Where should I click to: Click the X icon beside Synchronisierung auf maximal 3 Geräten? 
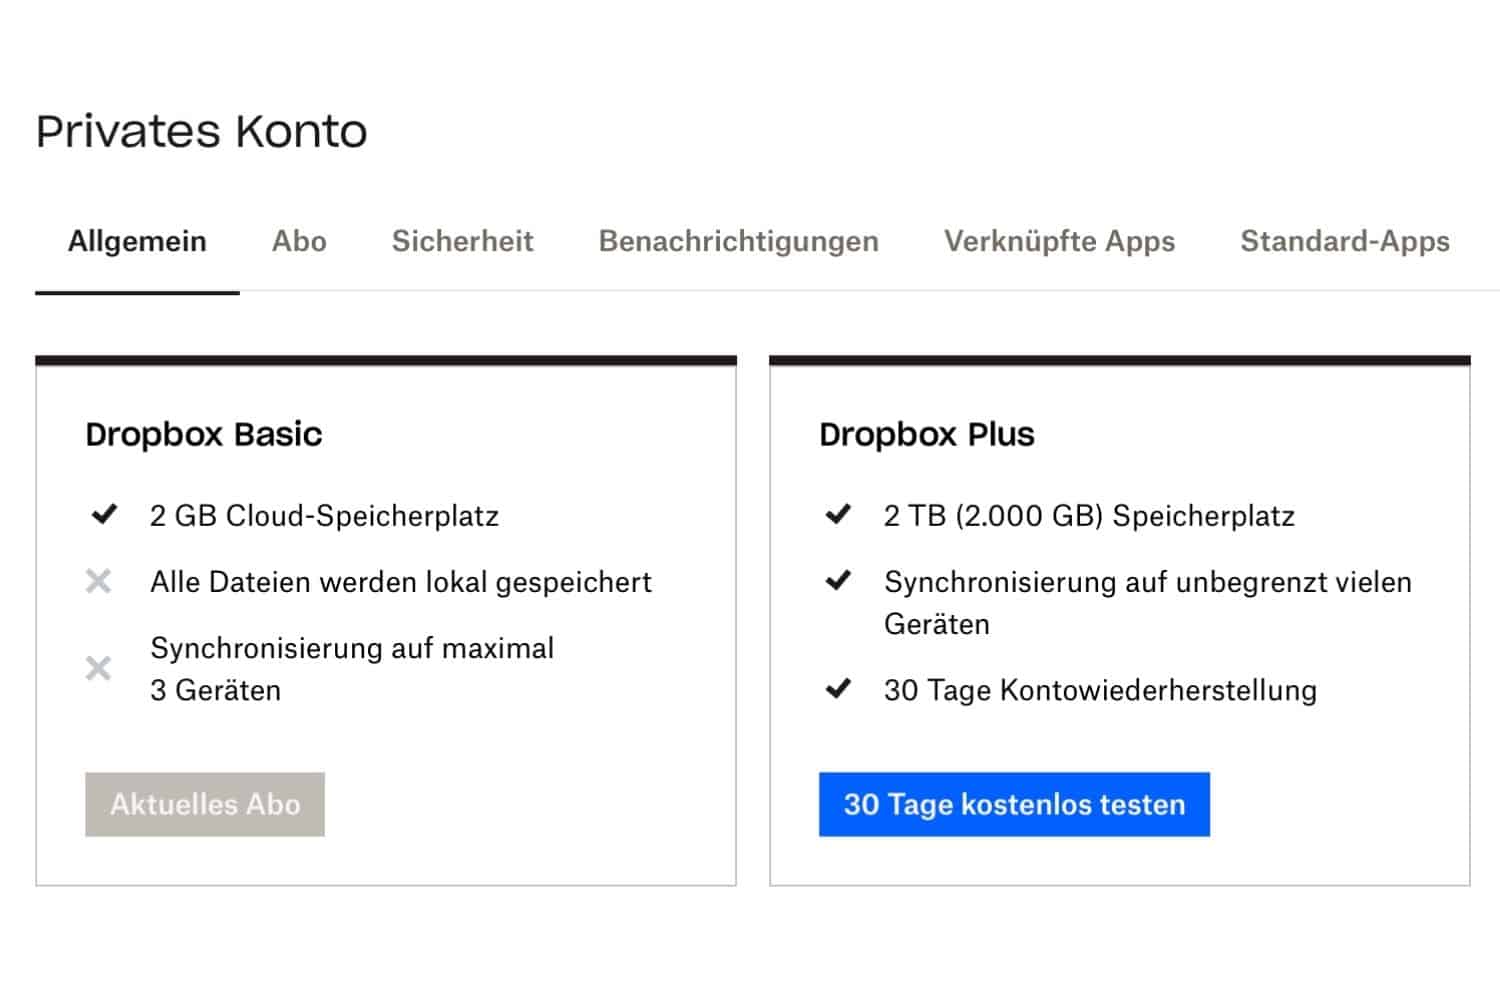click(x=98, y=668)
